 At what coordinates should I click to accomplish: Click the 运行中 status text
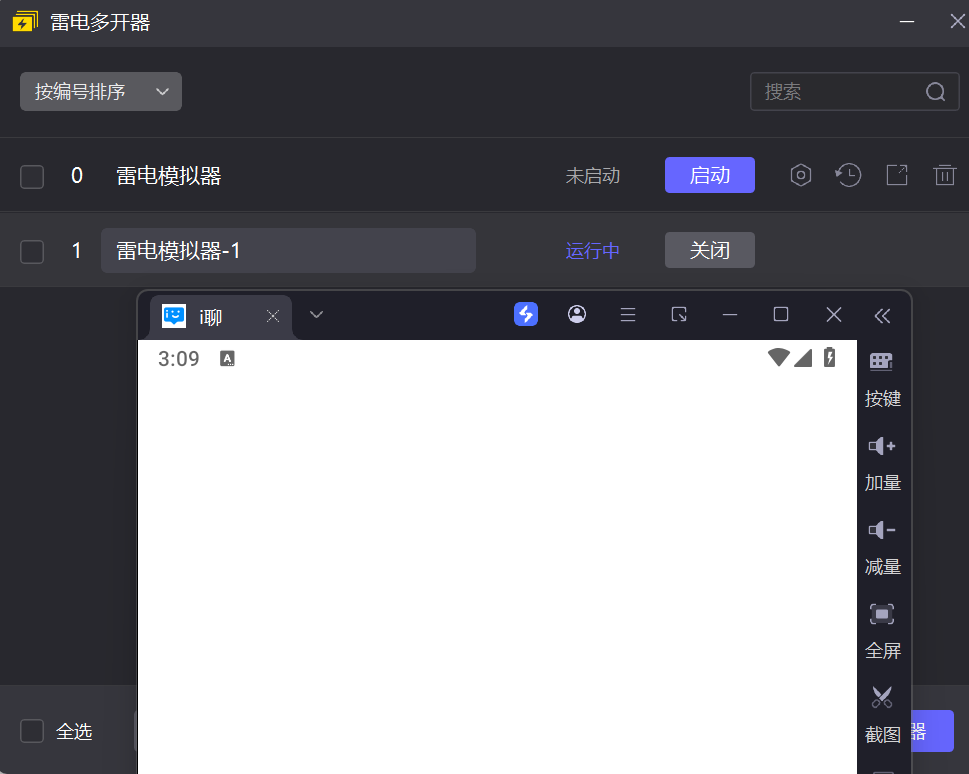tap(593, 250)
